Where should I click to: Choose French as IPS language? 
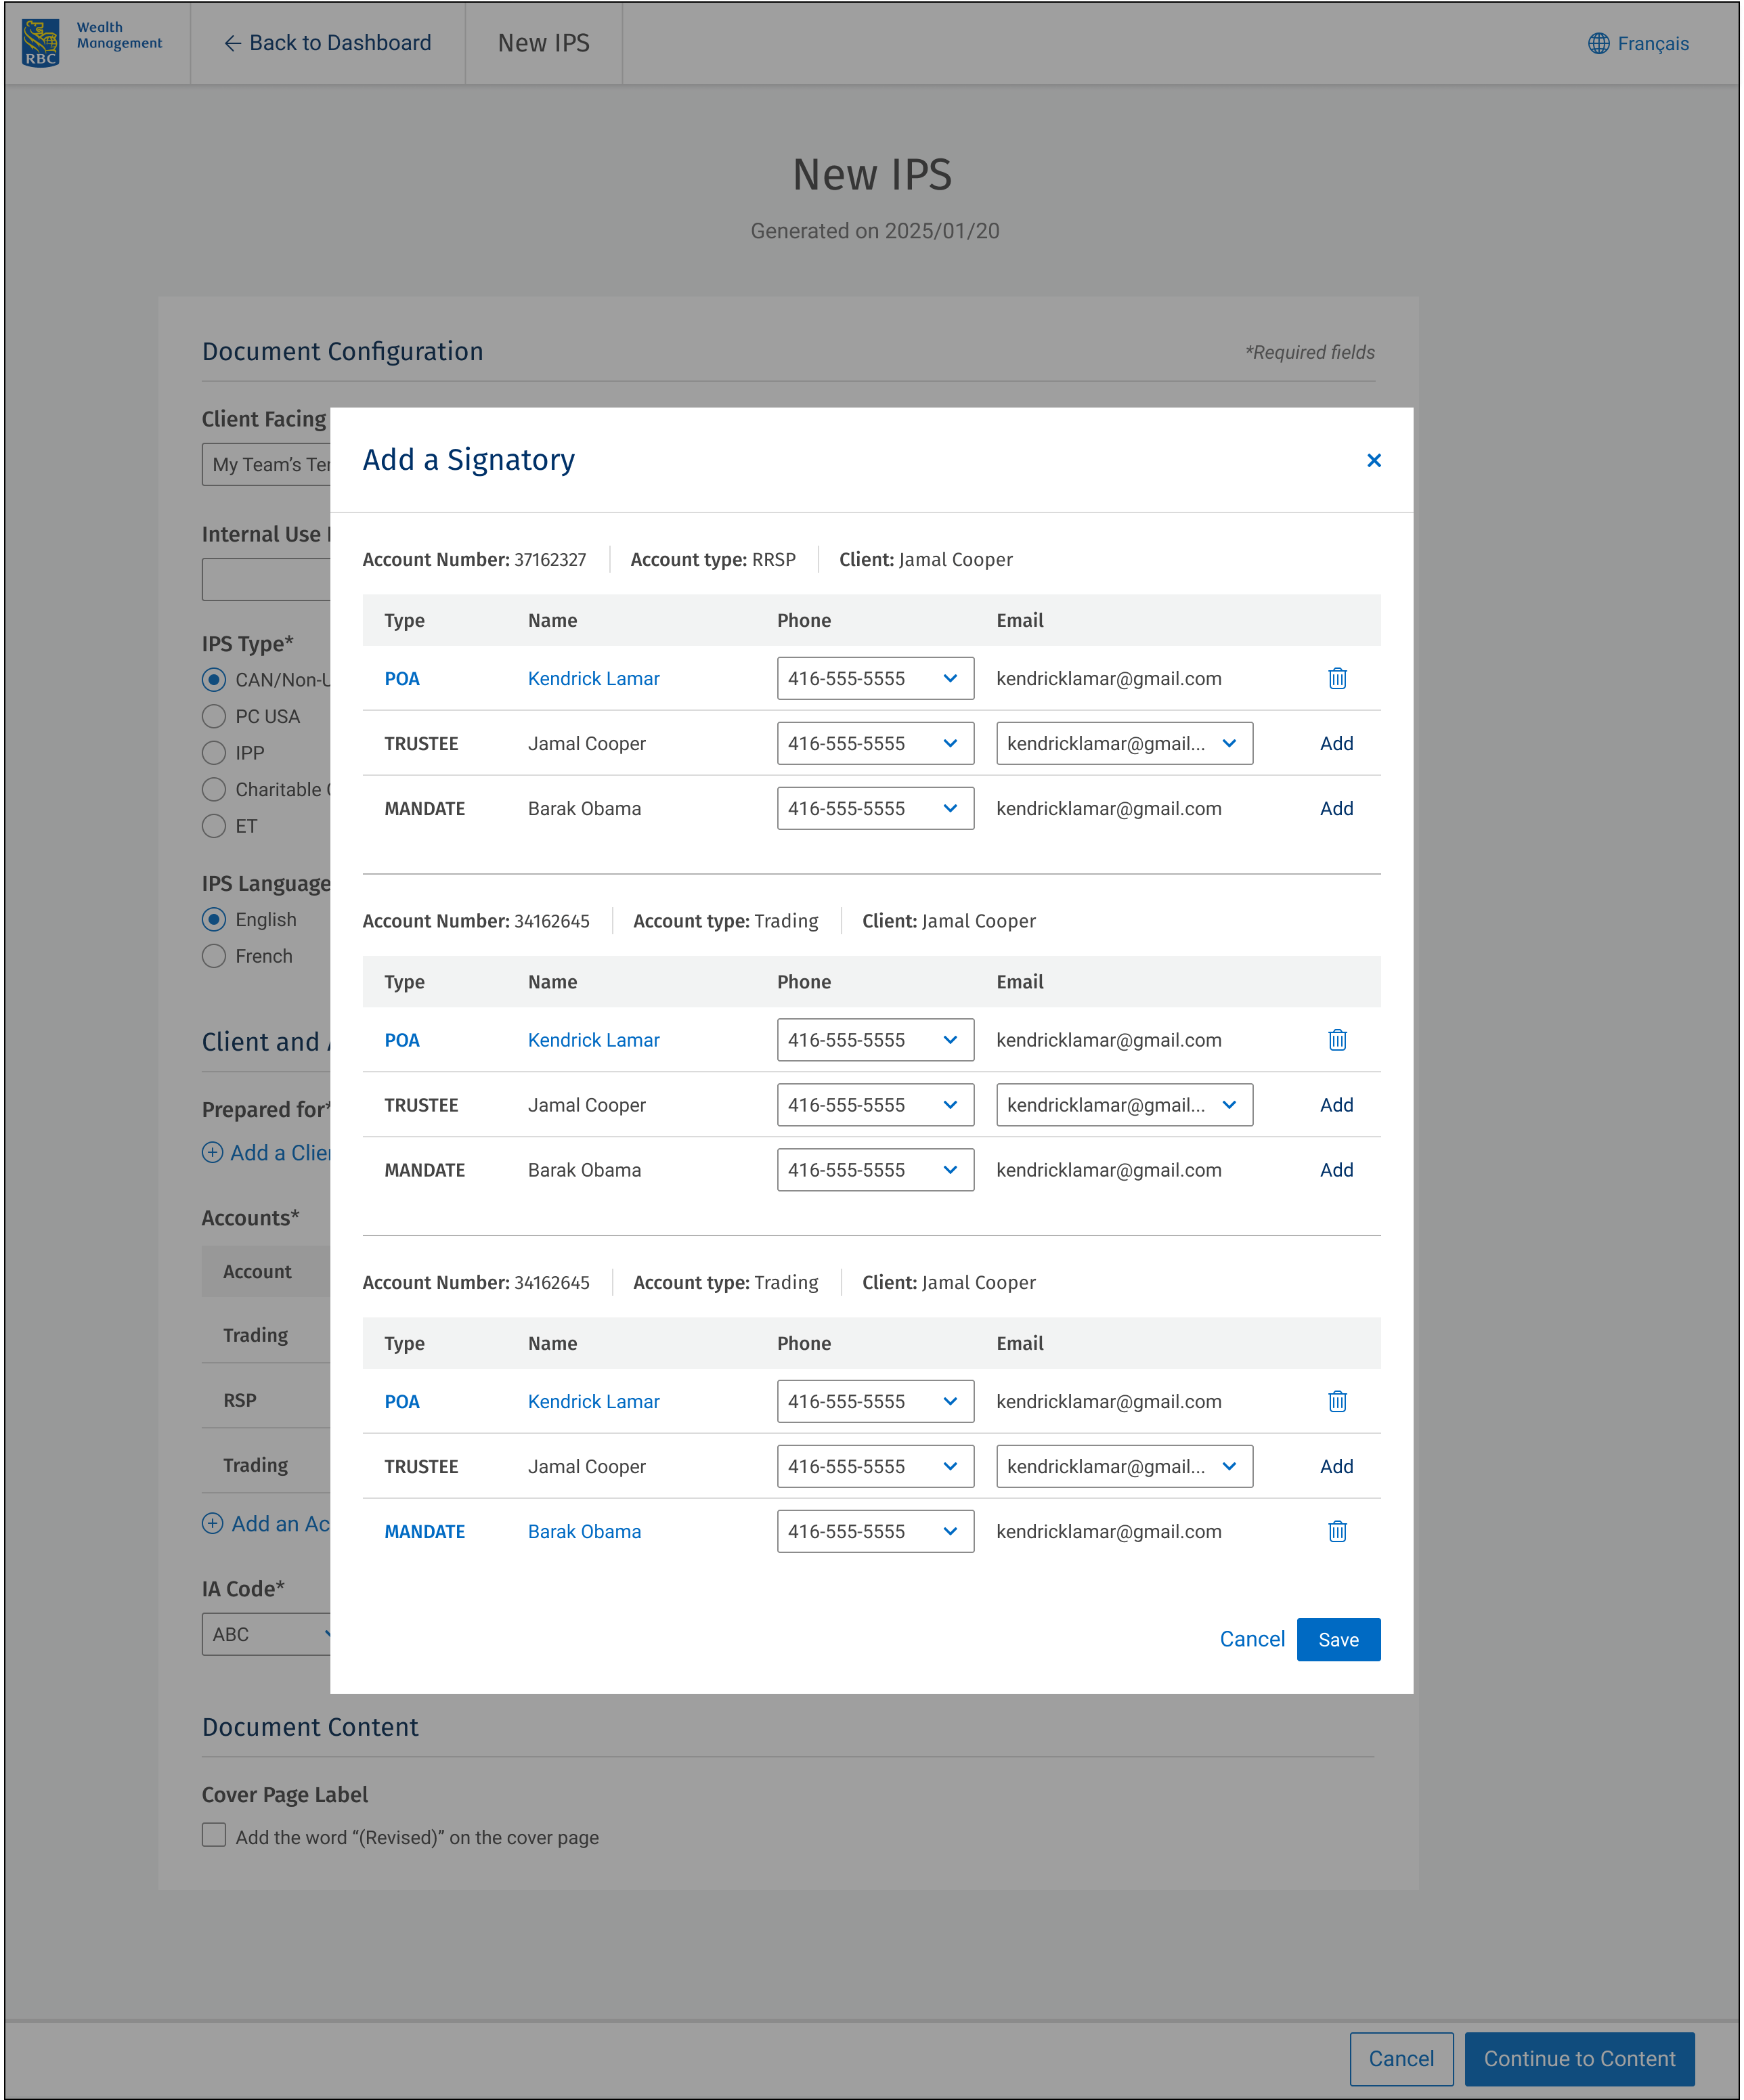(x=214, y=956)
